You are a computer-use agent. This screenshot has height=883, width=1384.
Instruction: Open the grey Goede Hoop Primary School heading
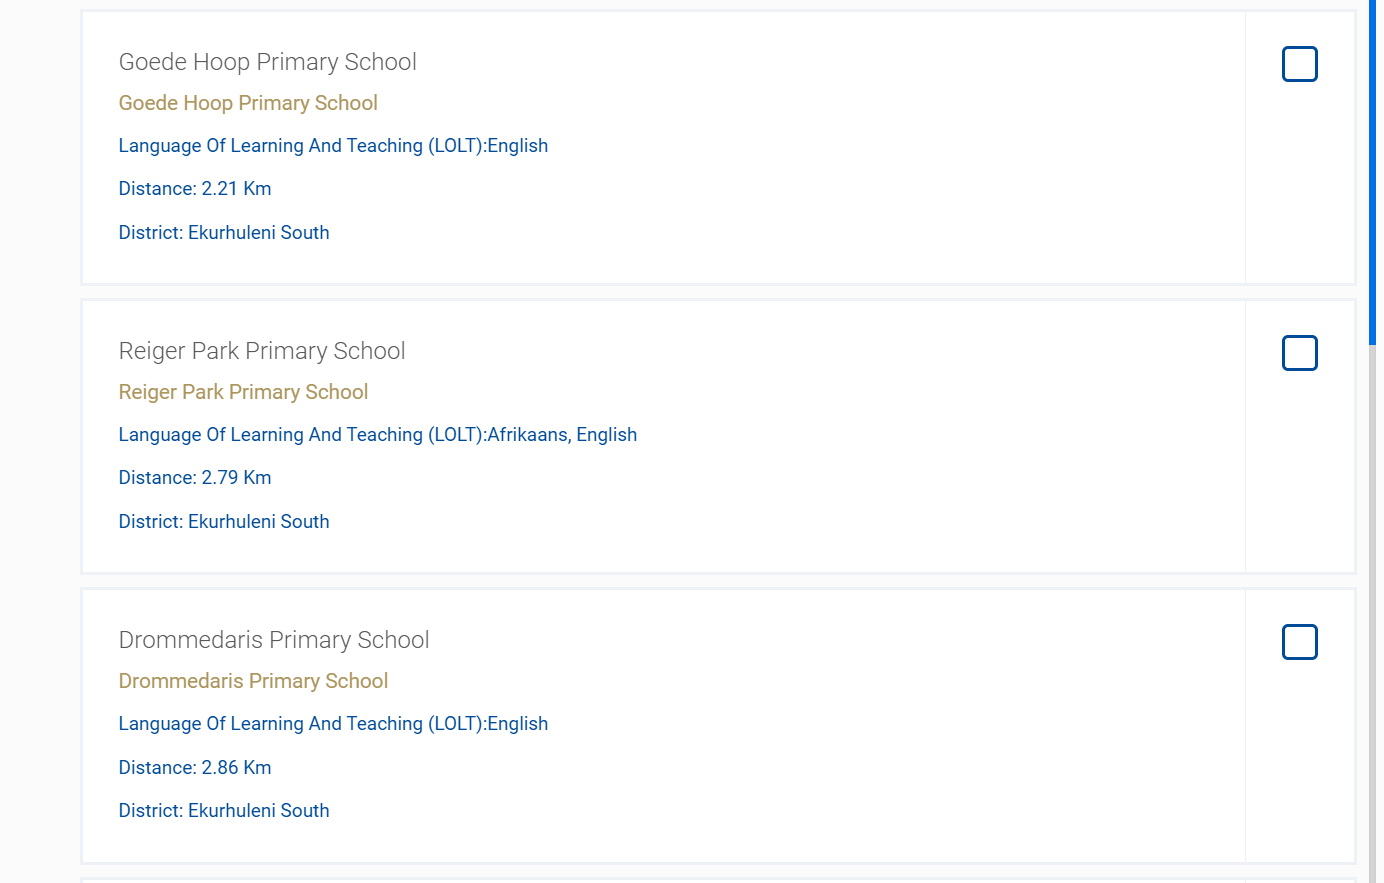(267, 62)
